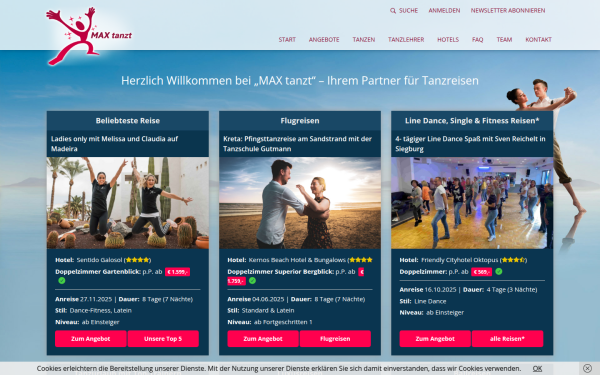600x375 pixels.
Task: Open the FAQ page
Action: (x=478, y=39)
